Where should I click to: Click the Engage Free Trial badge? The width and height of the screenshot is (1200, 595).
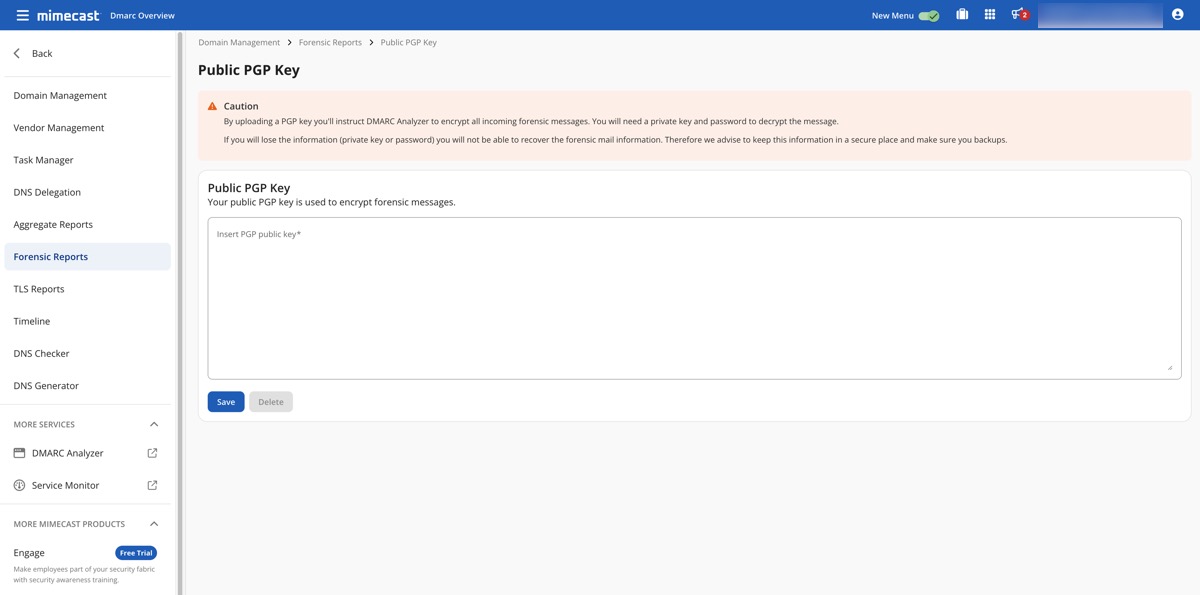(136, 553)
